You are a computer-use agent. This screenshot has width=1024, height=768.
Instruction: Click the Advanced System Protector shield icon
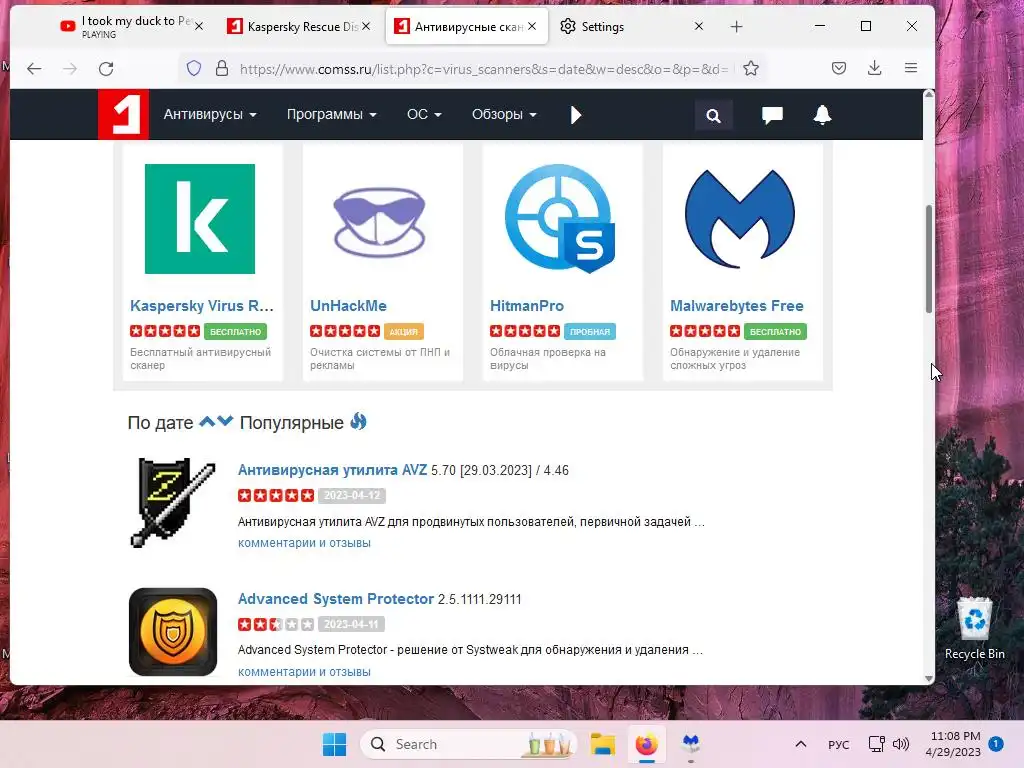172,632
